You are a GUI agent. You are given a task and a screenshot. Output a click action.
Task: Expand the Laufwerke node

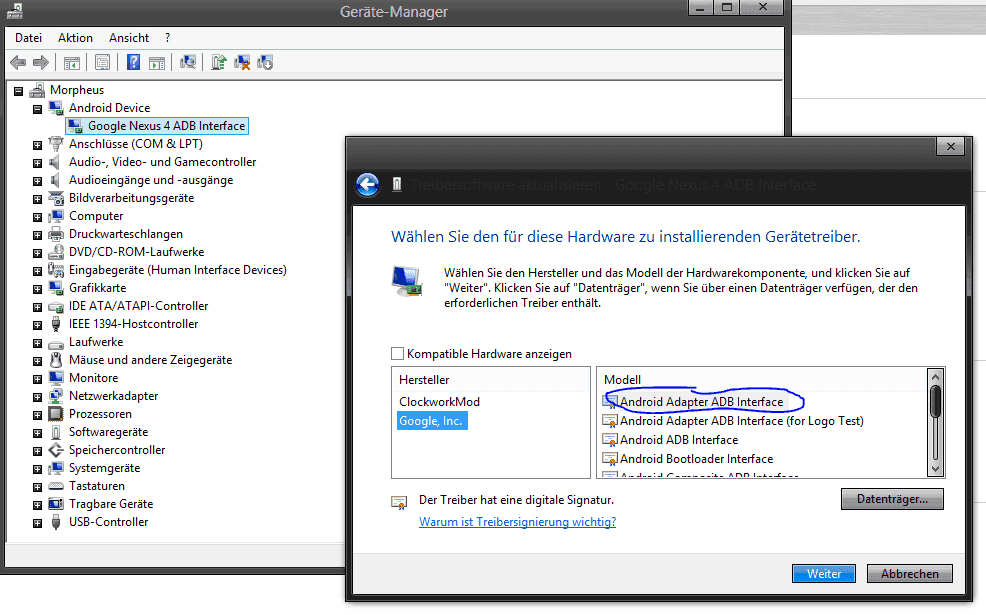coord(37,343)
